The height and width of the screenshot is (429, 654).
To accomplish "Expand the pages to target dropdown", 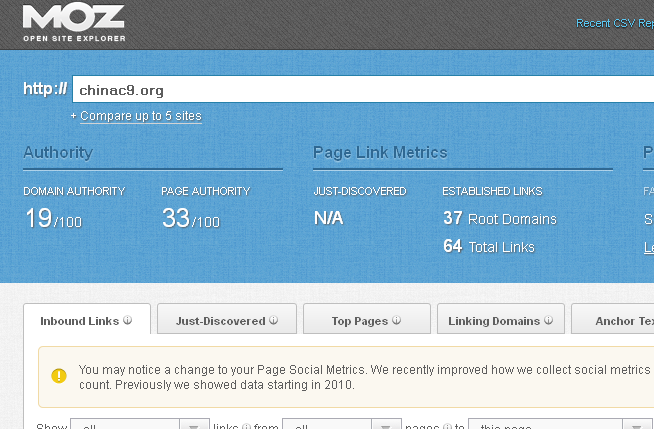I will point(561,424).
